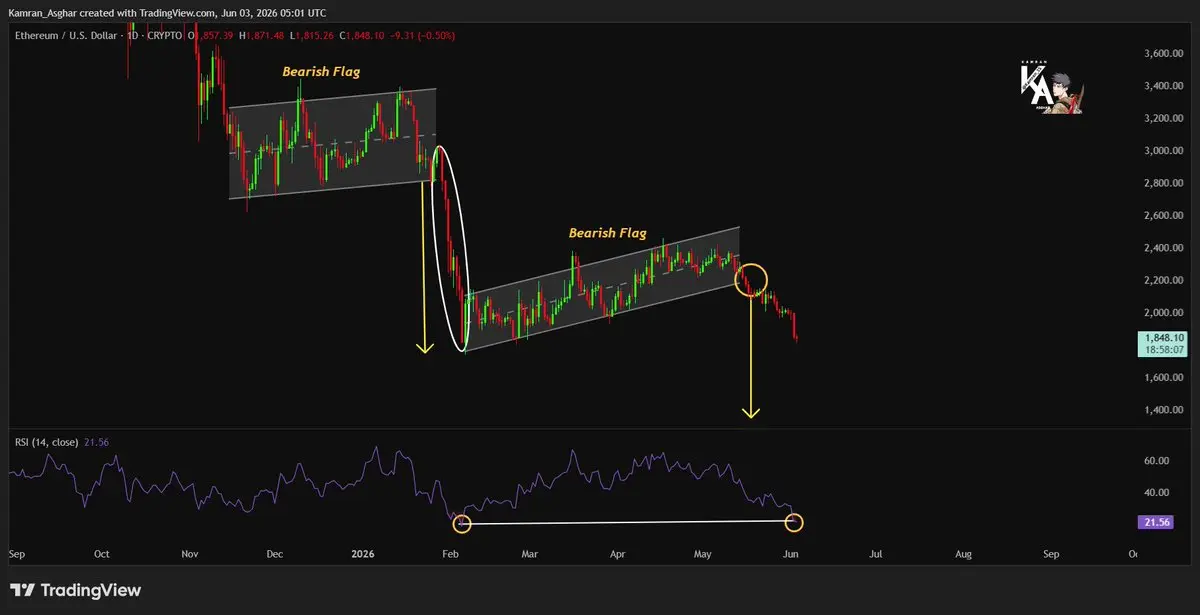Click the low value L1,815.26
This screenshot has width=1200, height=615.
(312, 35)
